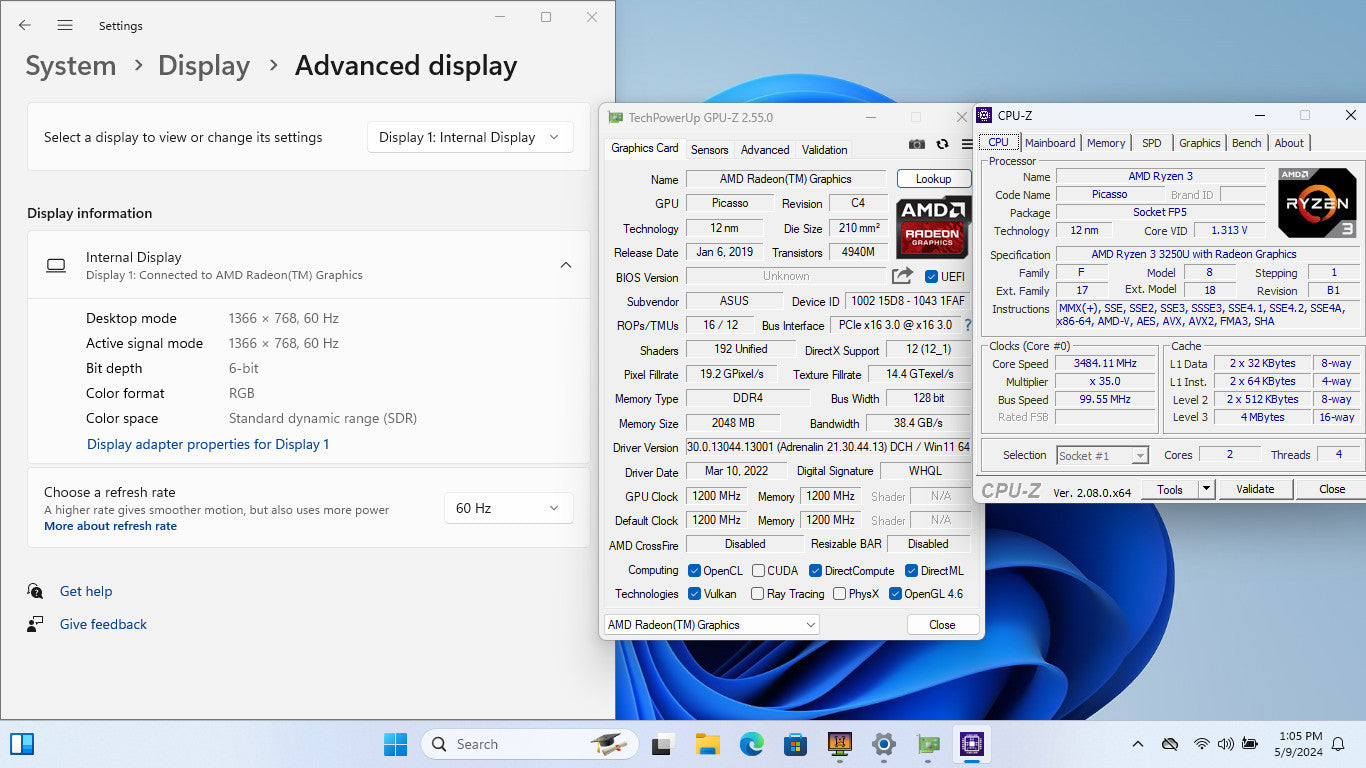The height and width of the screenshot is (768, 1366).
Task: Go back with the Settings back arrow
Action: [25, 25]
